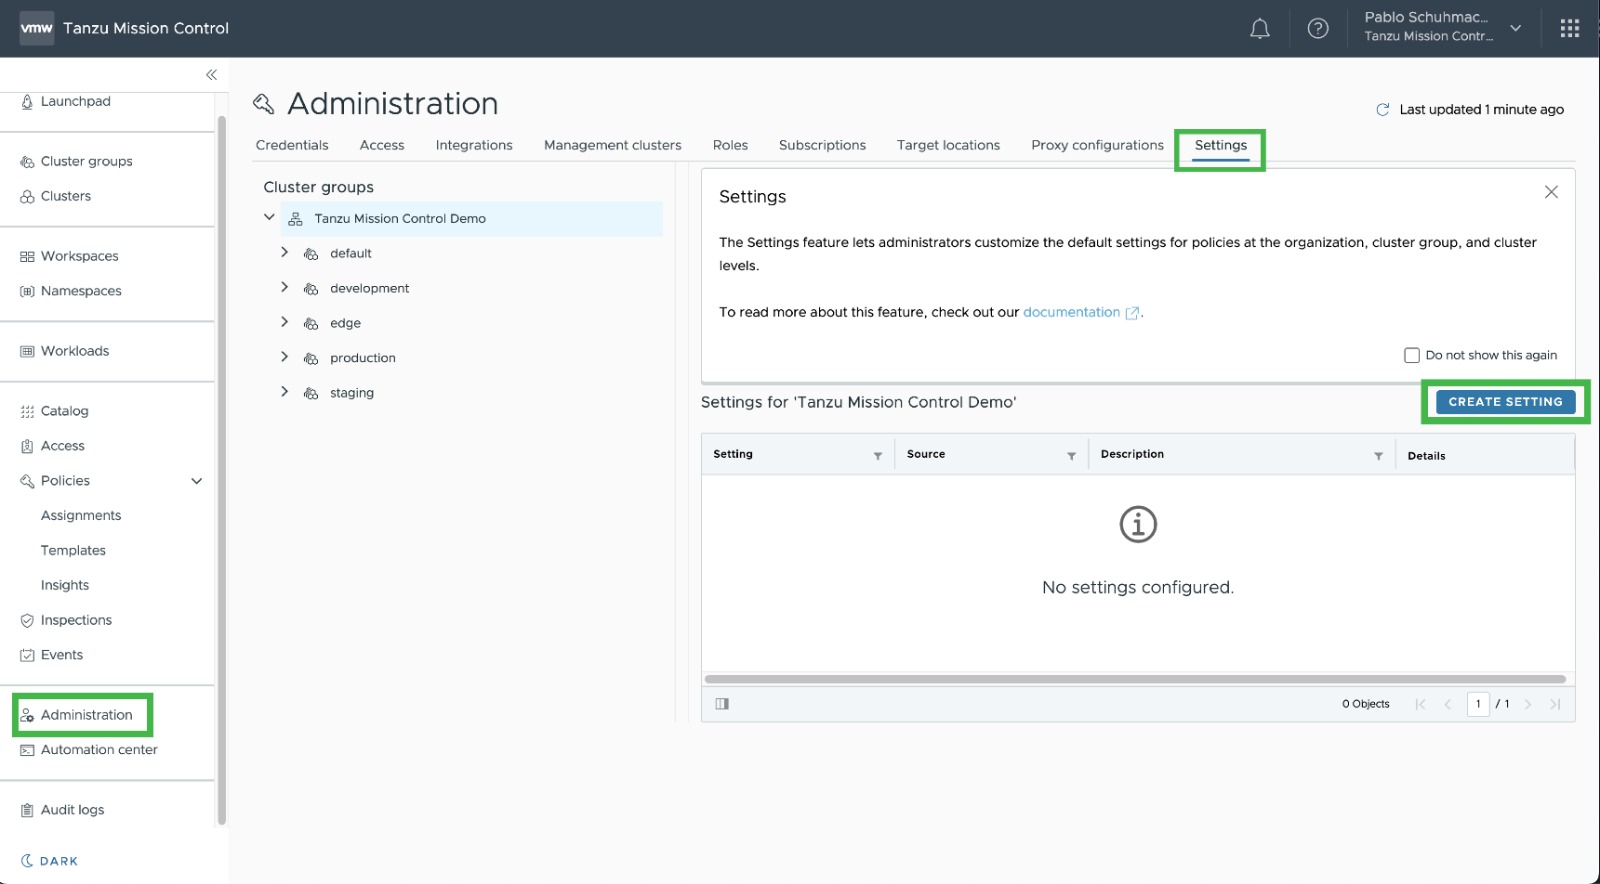Click the Workspaces sidebar icon
This screenshot has width=1600, height=884.
[27, 257]
